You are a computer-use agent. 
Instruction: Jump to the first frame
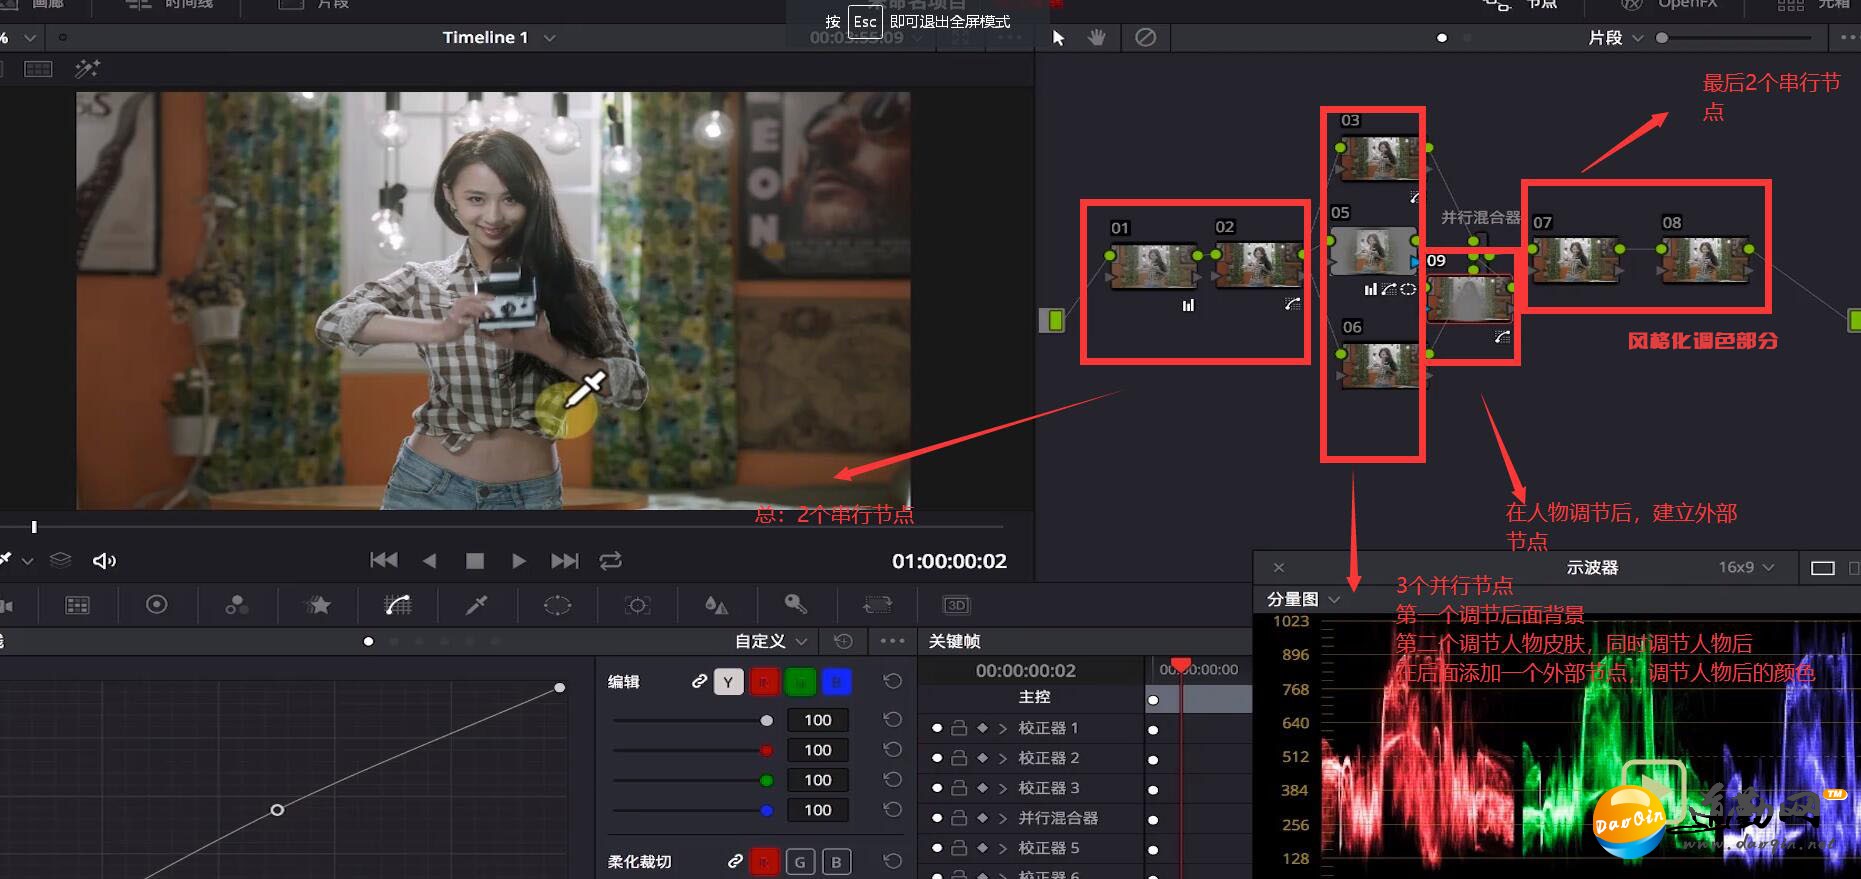tap(384, 561)
